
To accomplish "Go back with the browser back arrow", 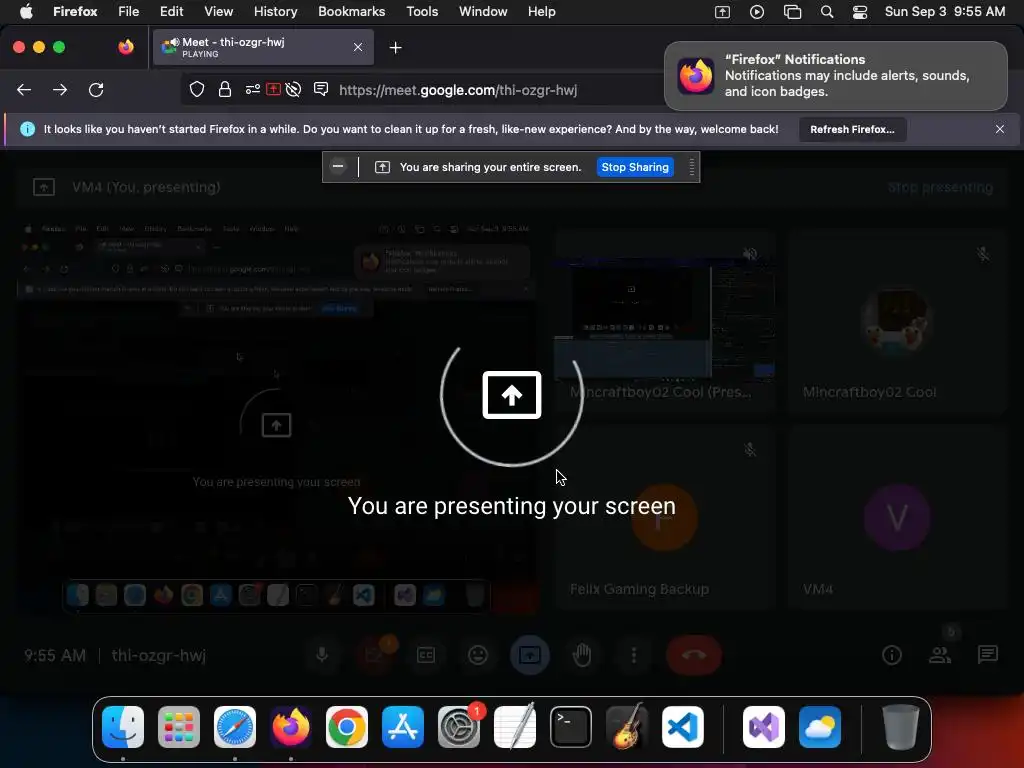I will [x=24, y=90].
